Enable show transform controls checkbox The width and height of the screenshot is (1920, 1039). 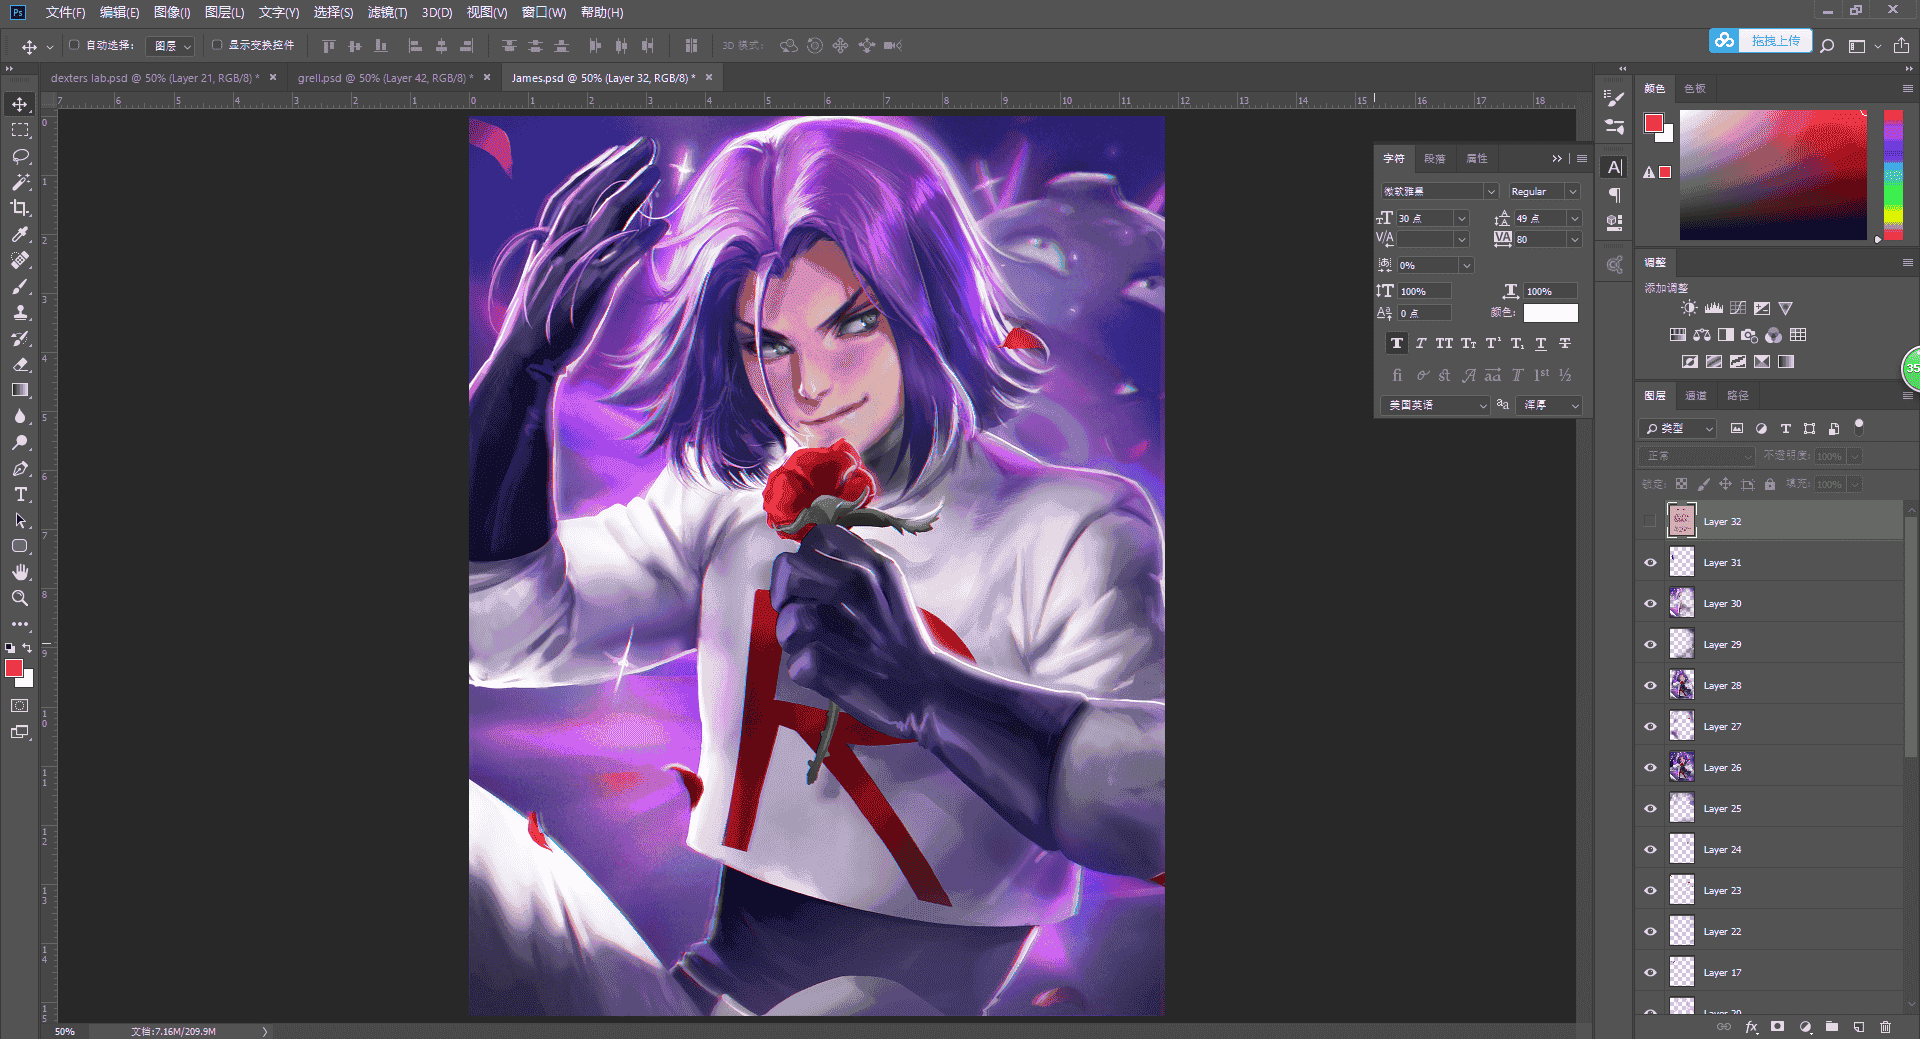coord(217,45)
